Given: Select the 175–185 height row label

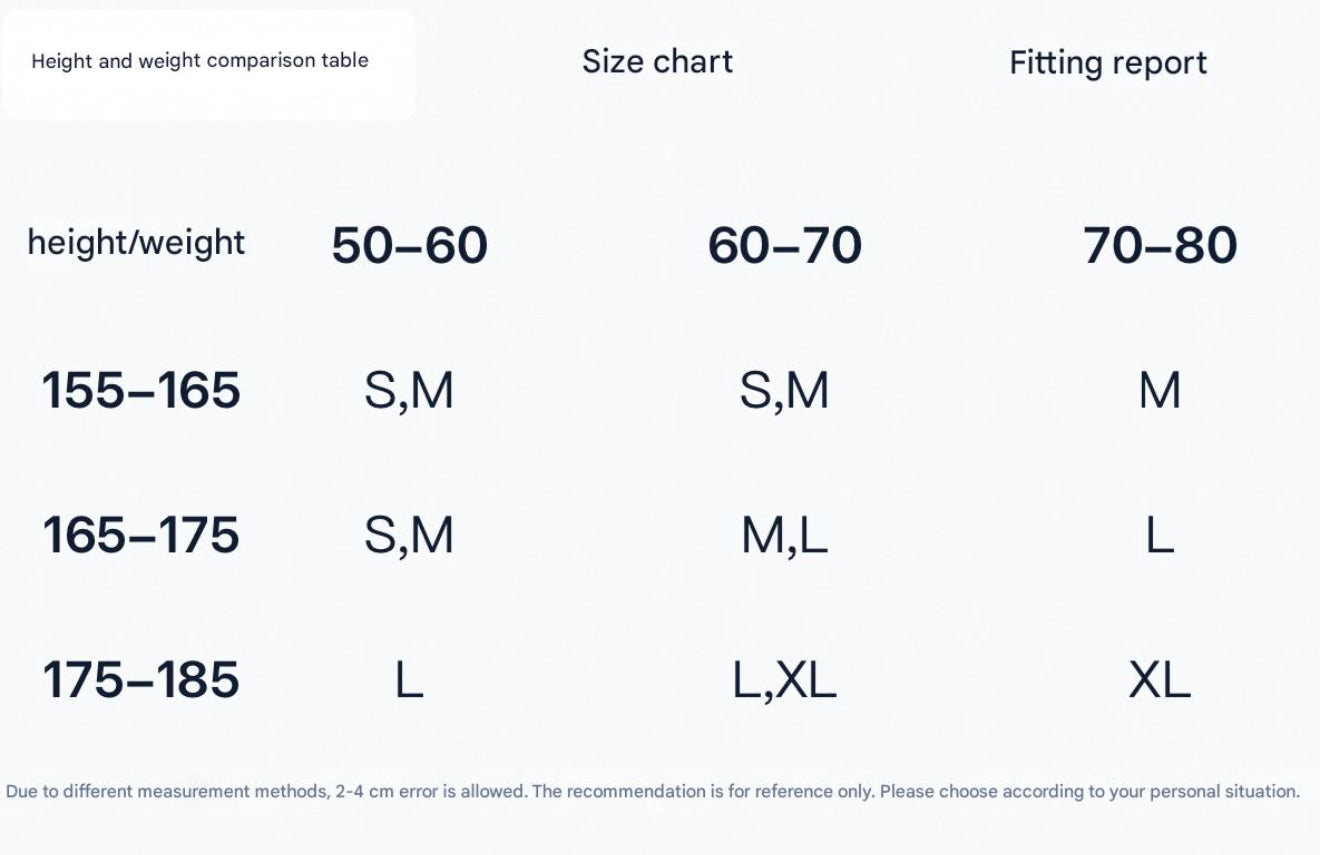Looking at the screenshot, I should point(141,680).
